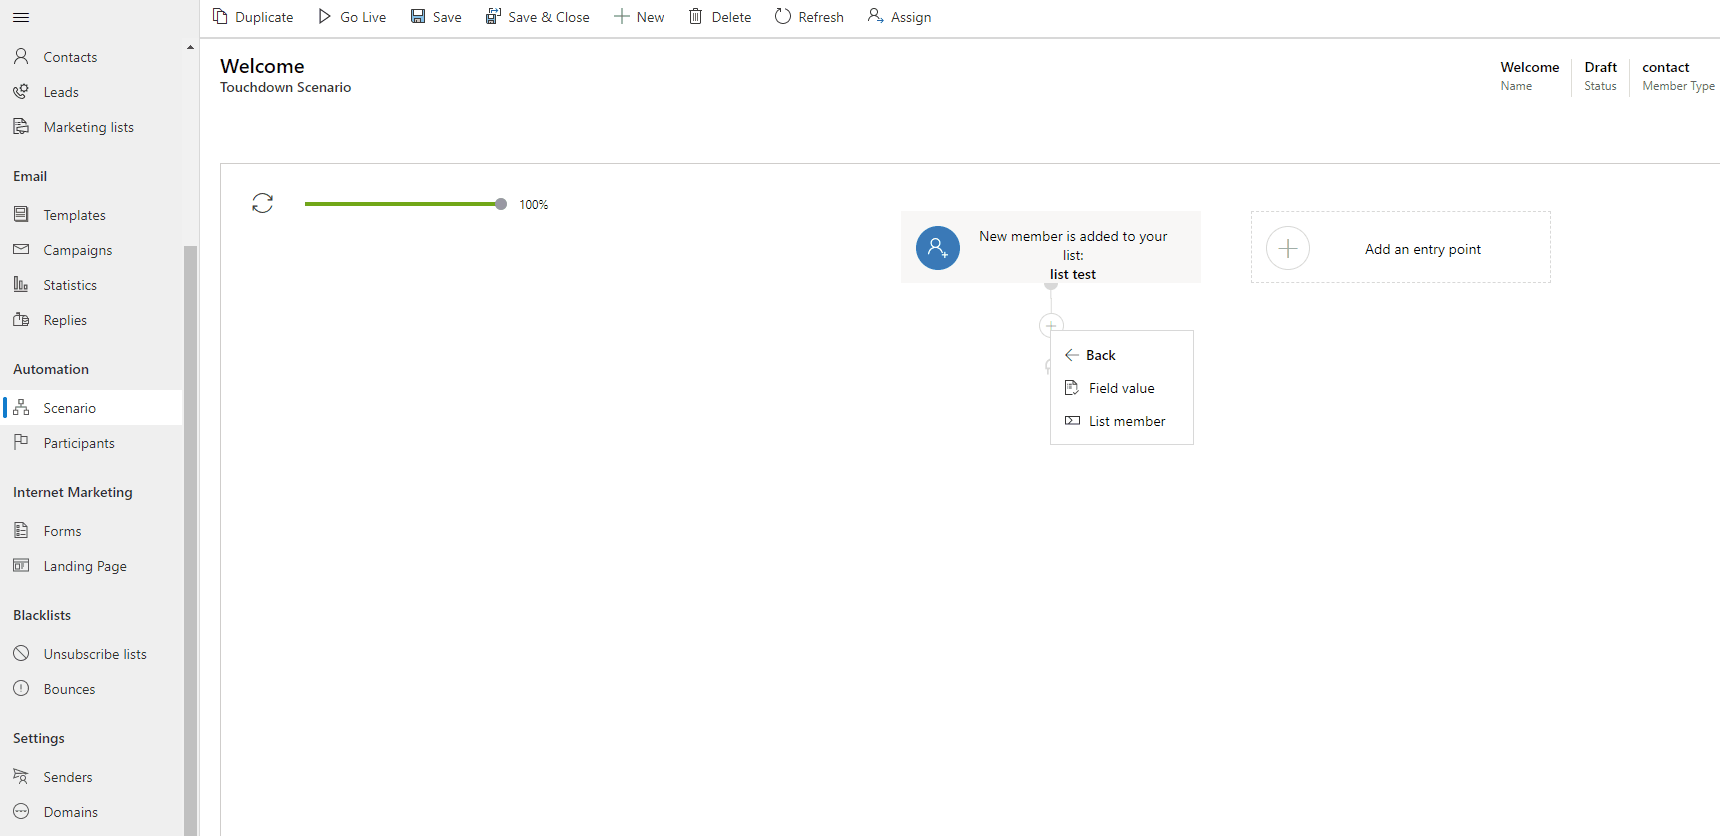Screen dimensions: 1720x836
Task: Click the Delete trash icon
Action: point(696,16)
